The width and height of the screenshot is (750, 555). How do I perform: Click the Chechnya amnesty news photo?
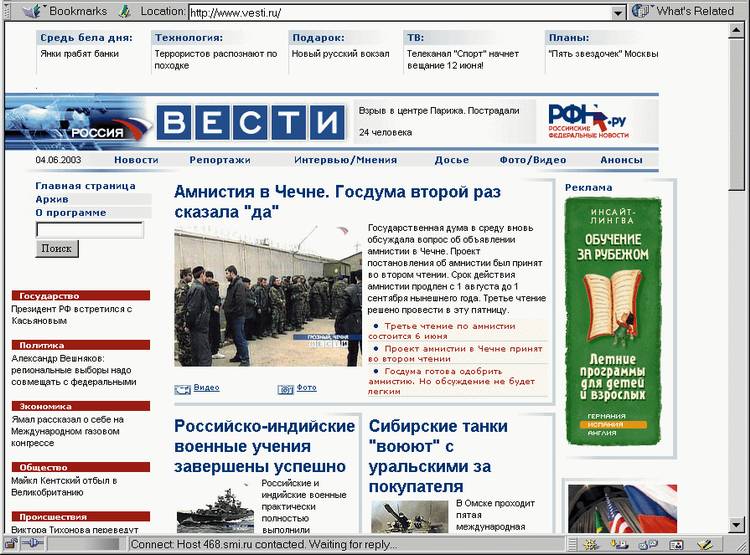coord(268,297)
